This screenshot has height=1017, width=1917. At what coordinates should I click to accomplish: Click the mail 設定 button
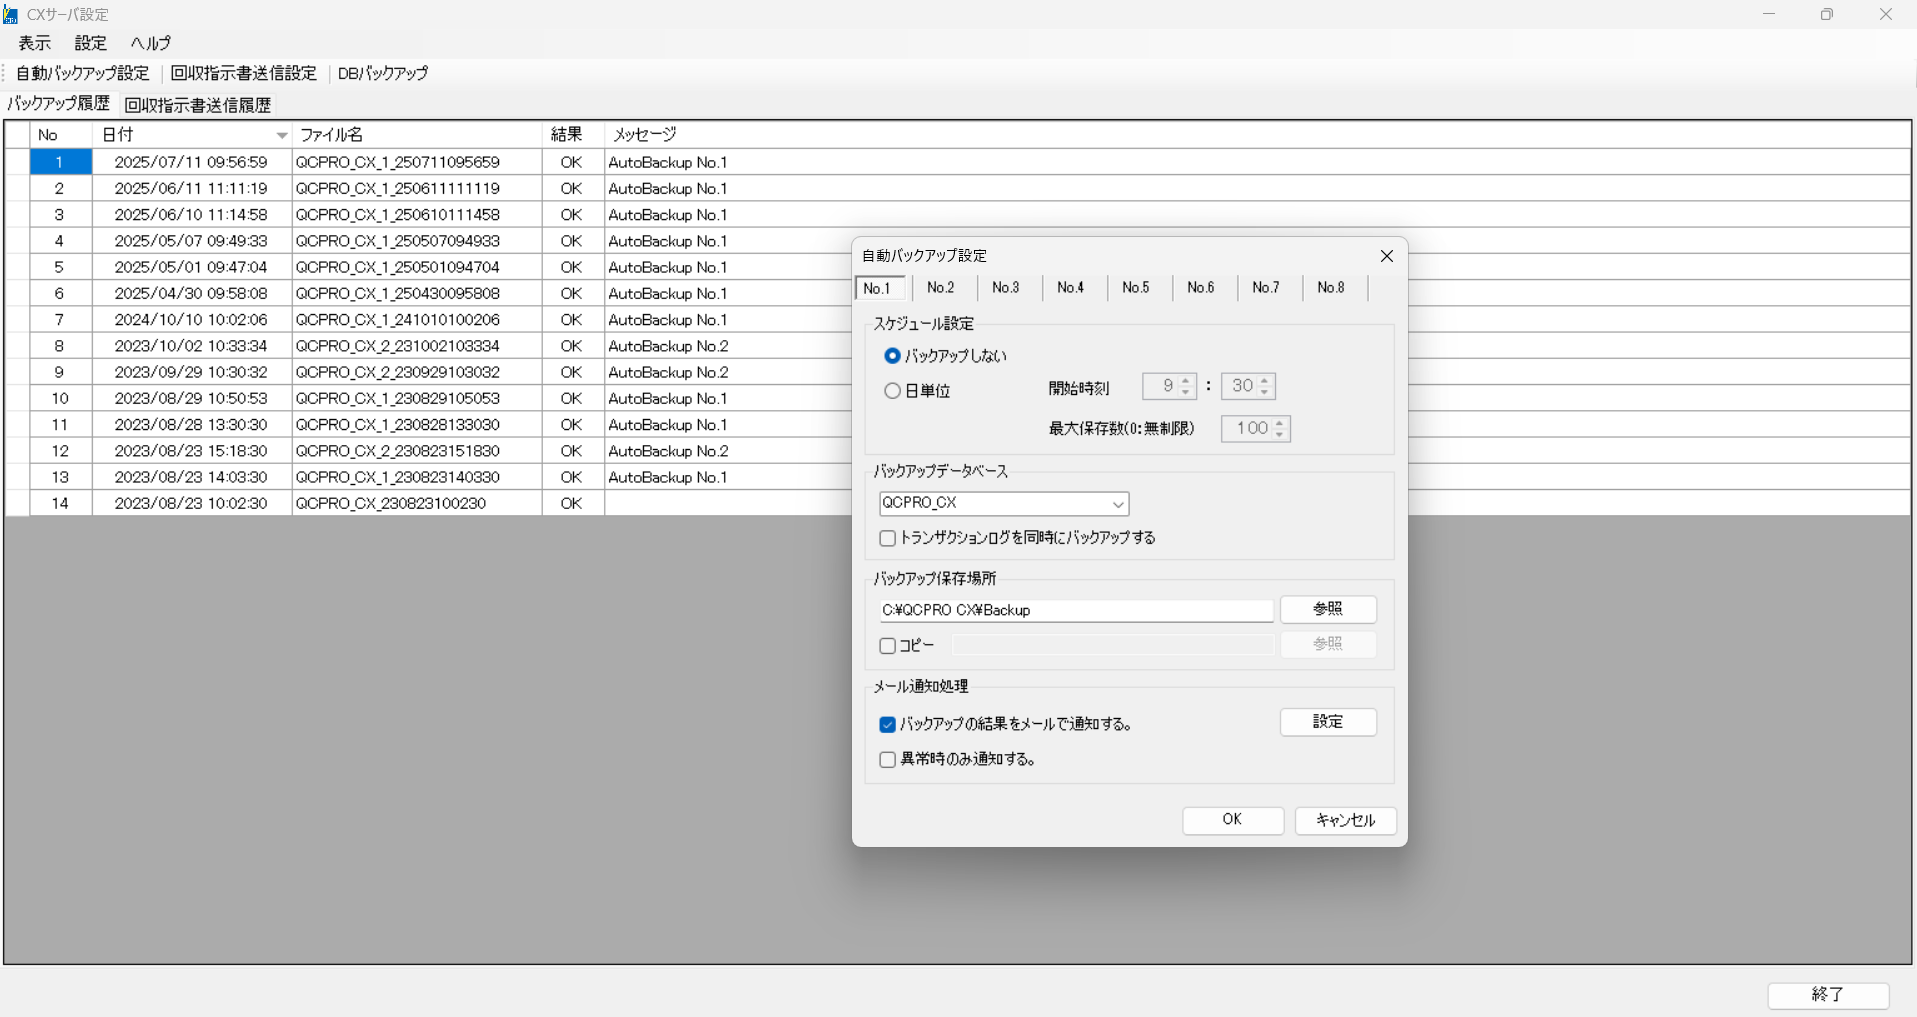coord(1328,722)
